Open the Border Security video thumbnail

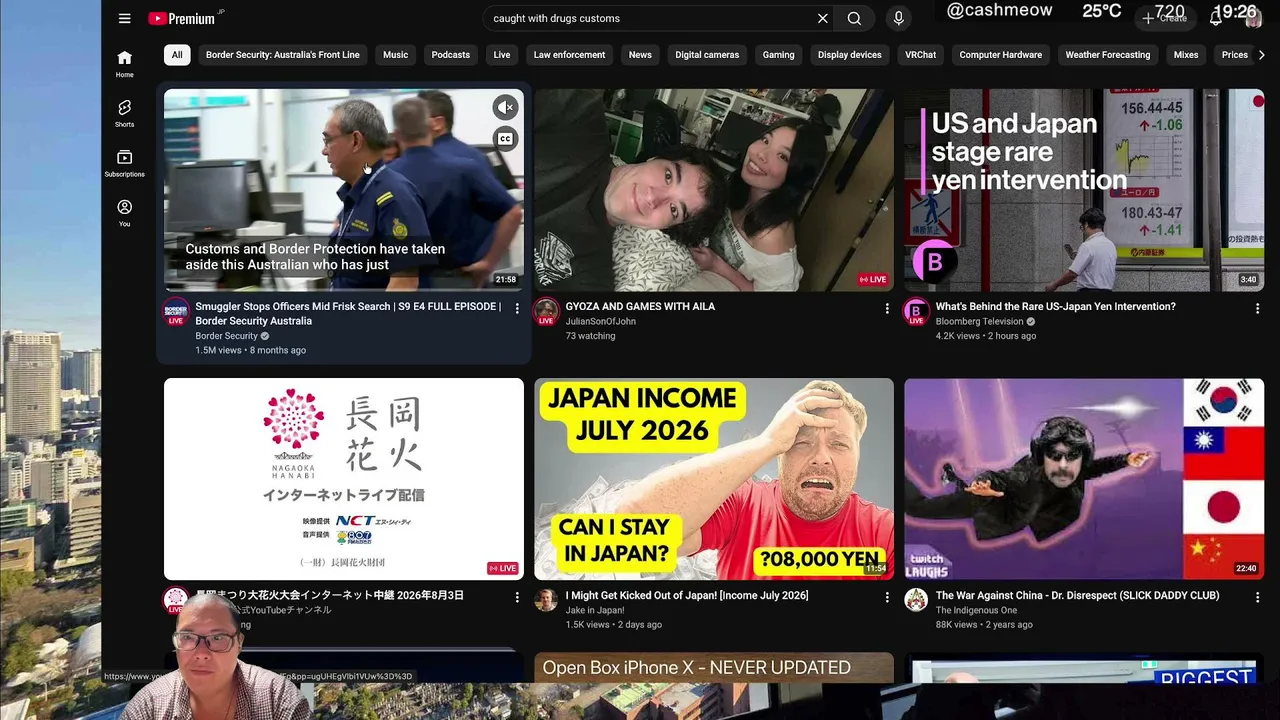[343, 190]
